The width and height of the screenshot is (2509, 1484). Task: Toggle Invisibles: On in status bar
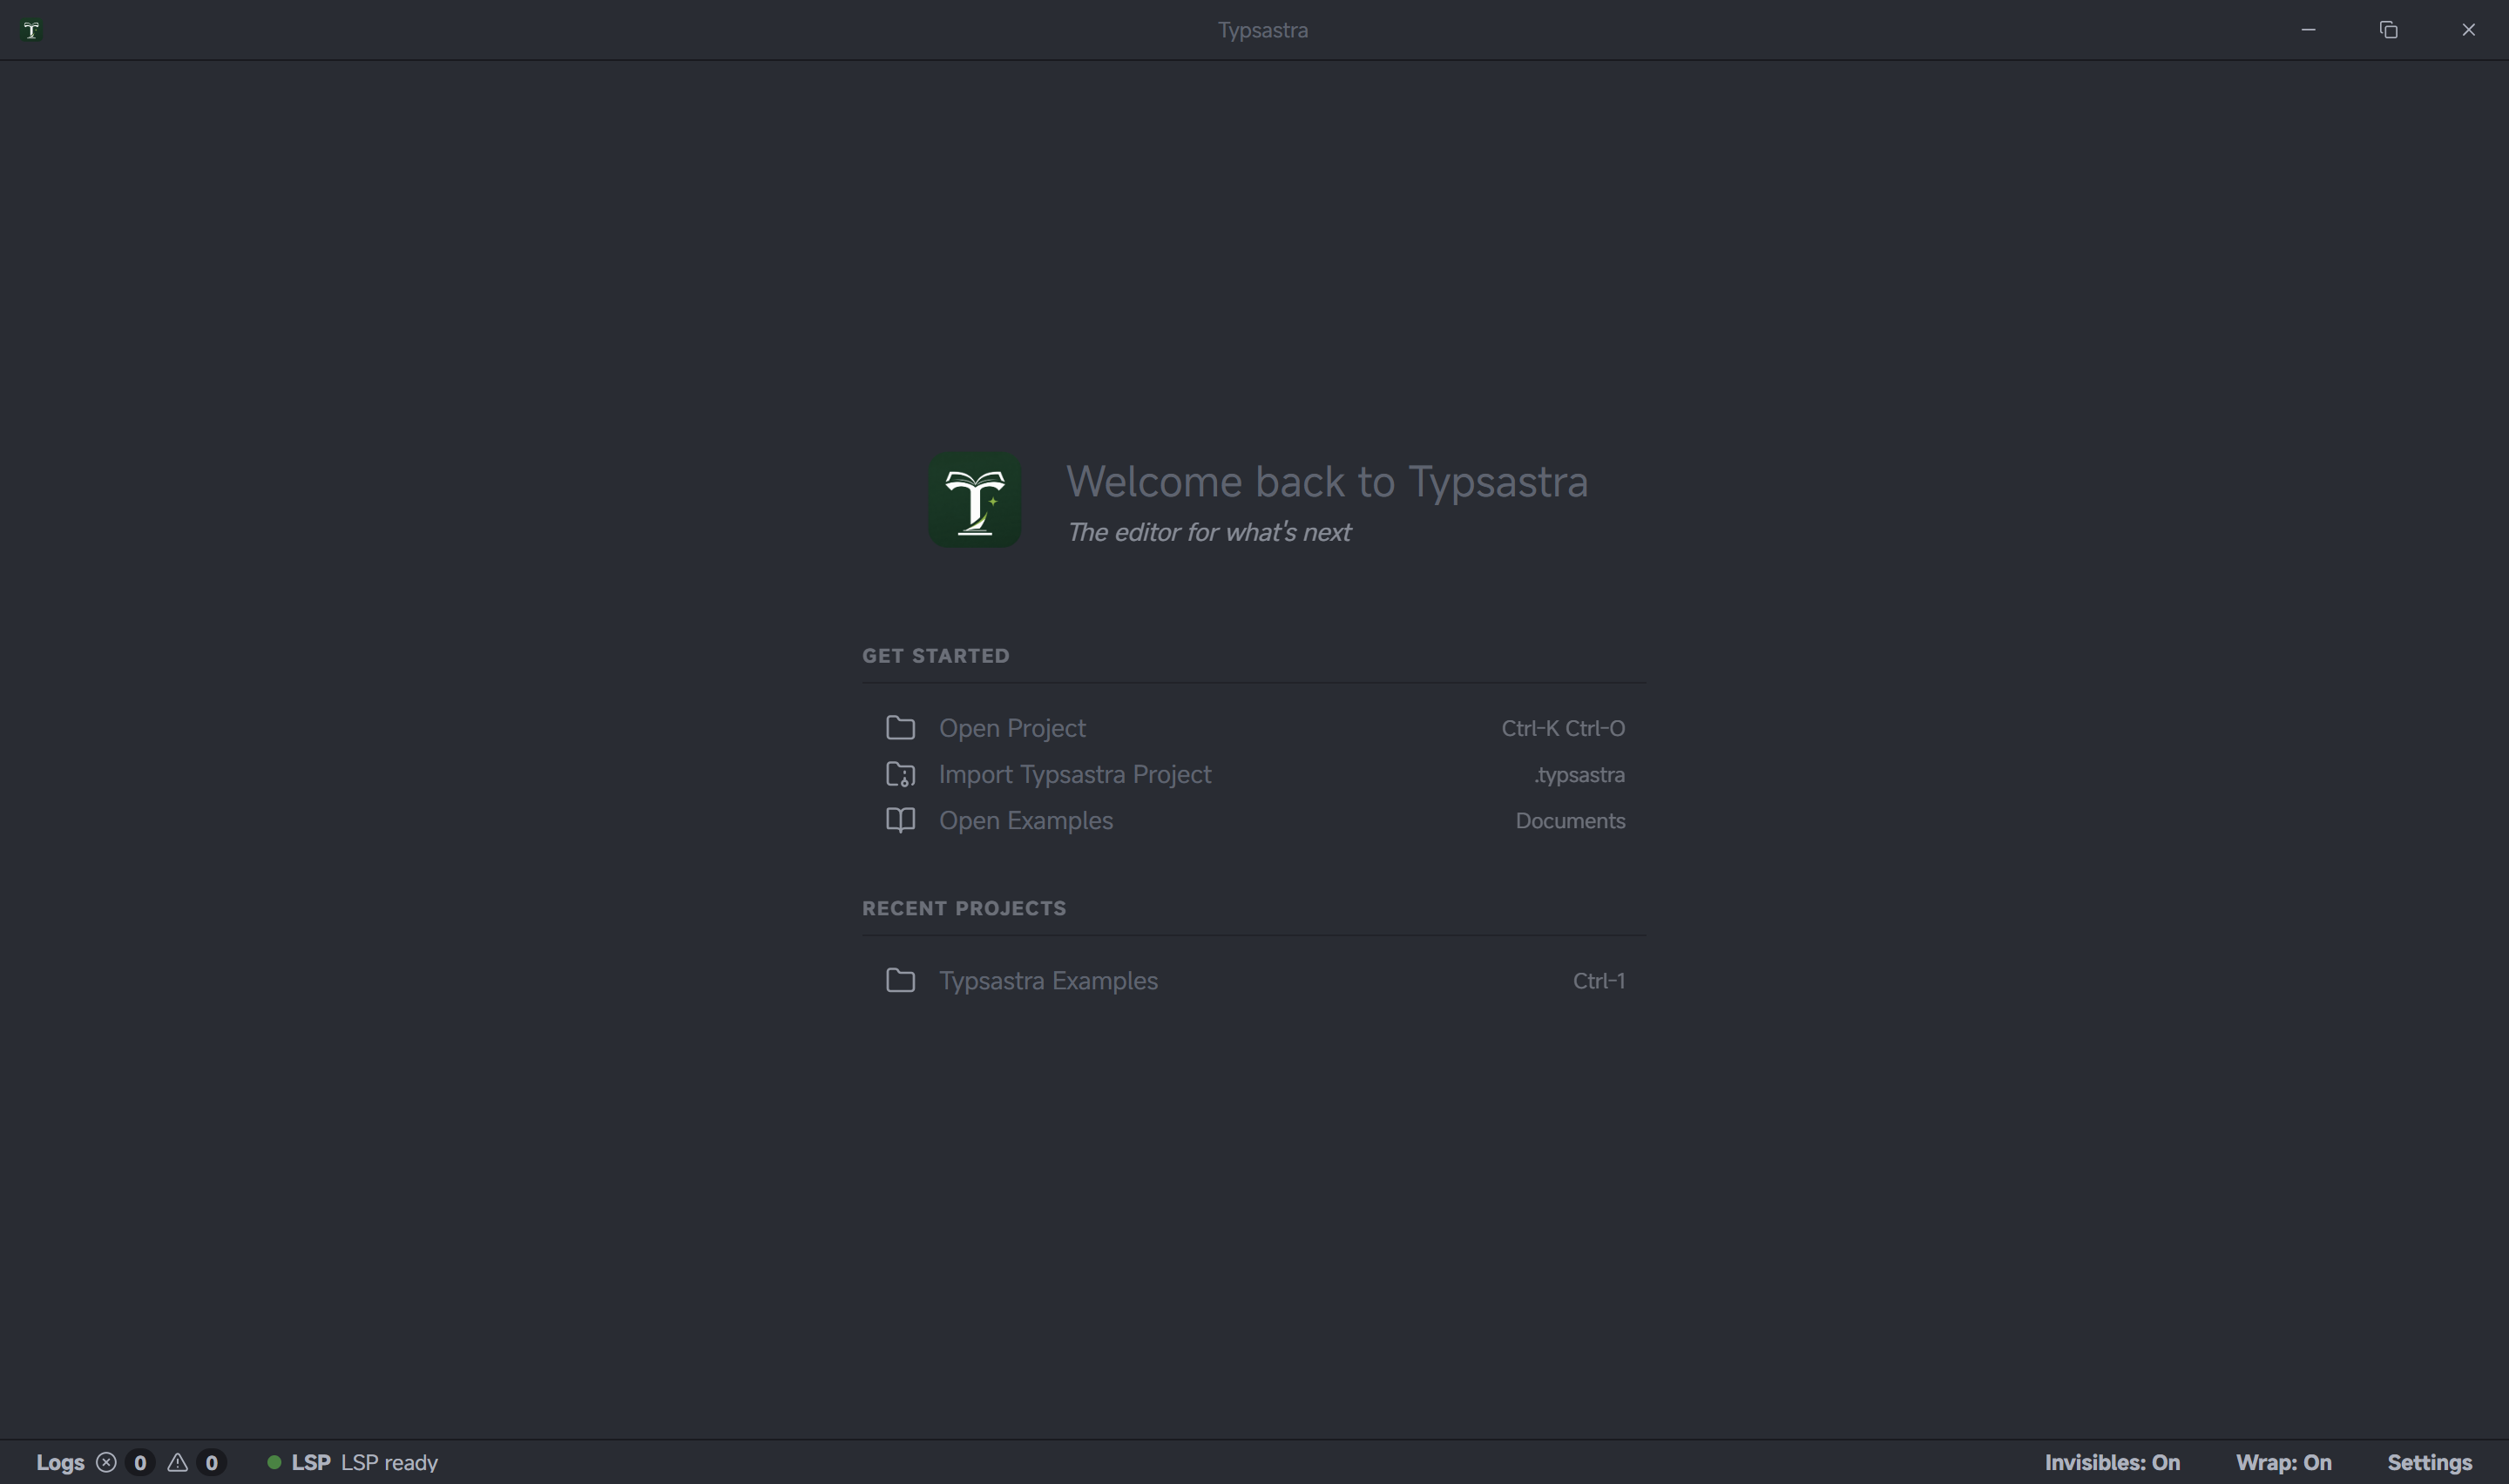(x=2112, y=1462)
